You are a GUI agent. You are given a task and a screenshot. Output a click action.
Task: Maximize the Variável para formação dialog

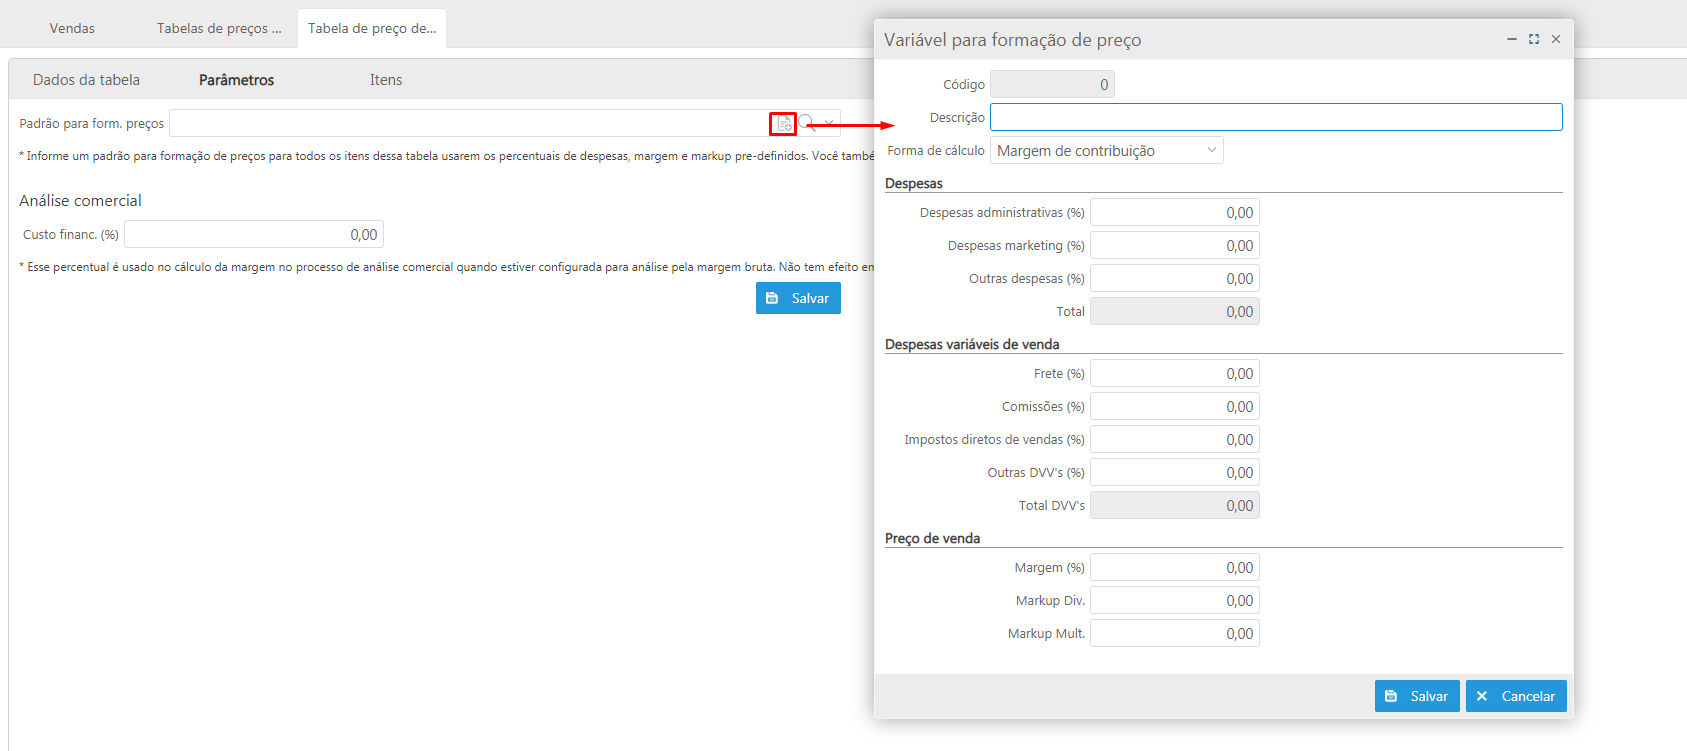tap(1534, 39)
